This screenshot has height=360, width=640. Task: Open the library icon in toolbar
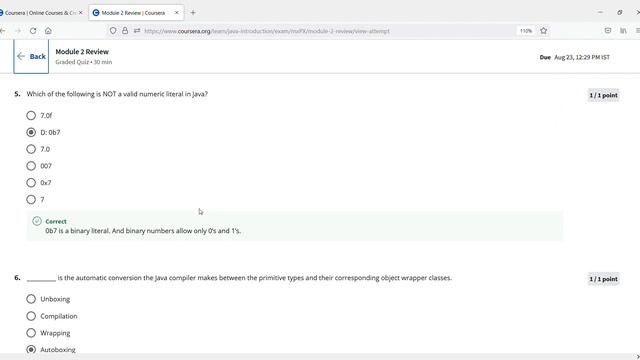[x=623, y=31]
